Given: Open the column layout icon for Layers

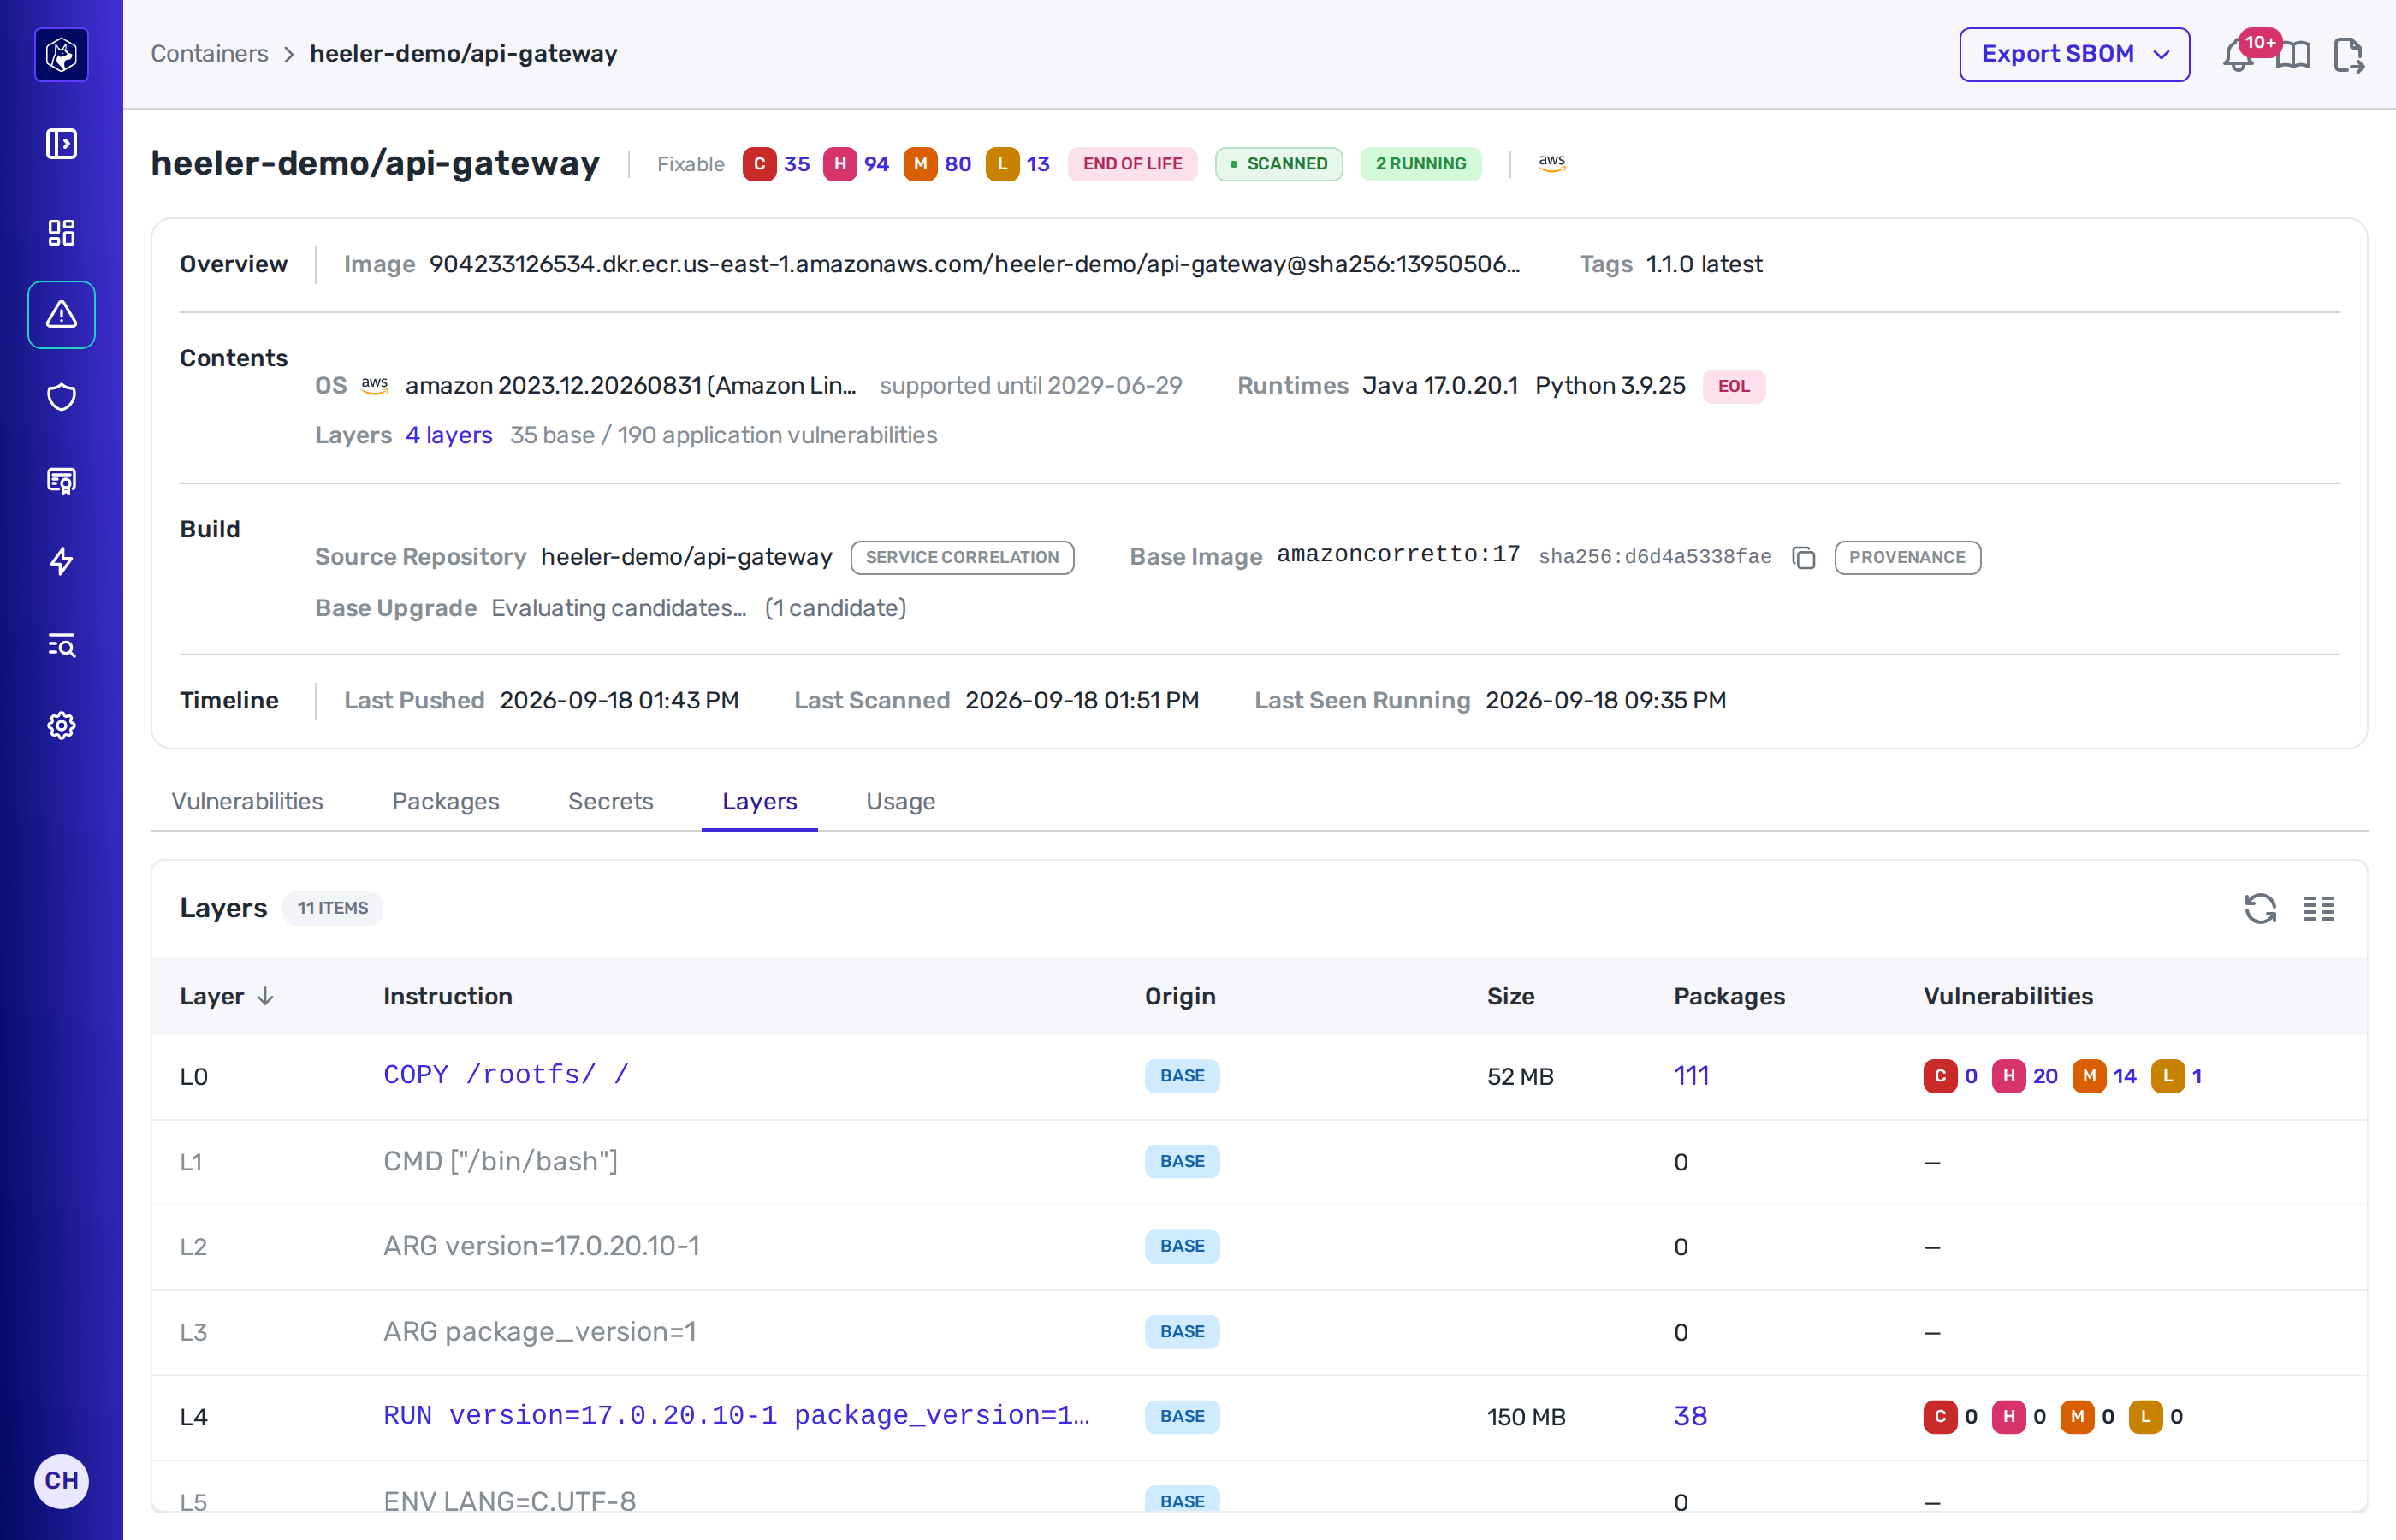Looking at the screenshot, I should pyautogui.click(x=2319, y=908).
